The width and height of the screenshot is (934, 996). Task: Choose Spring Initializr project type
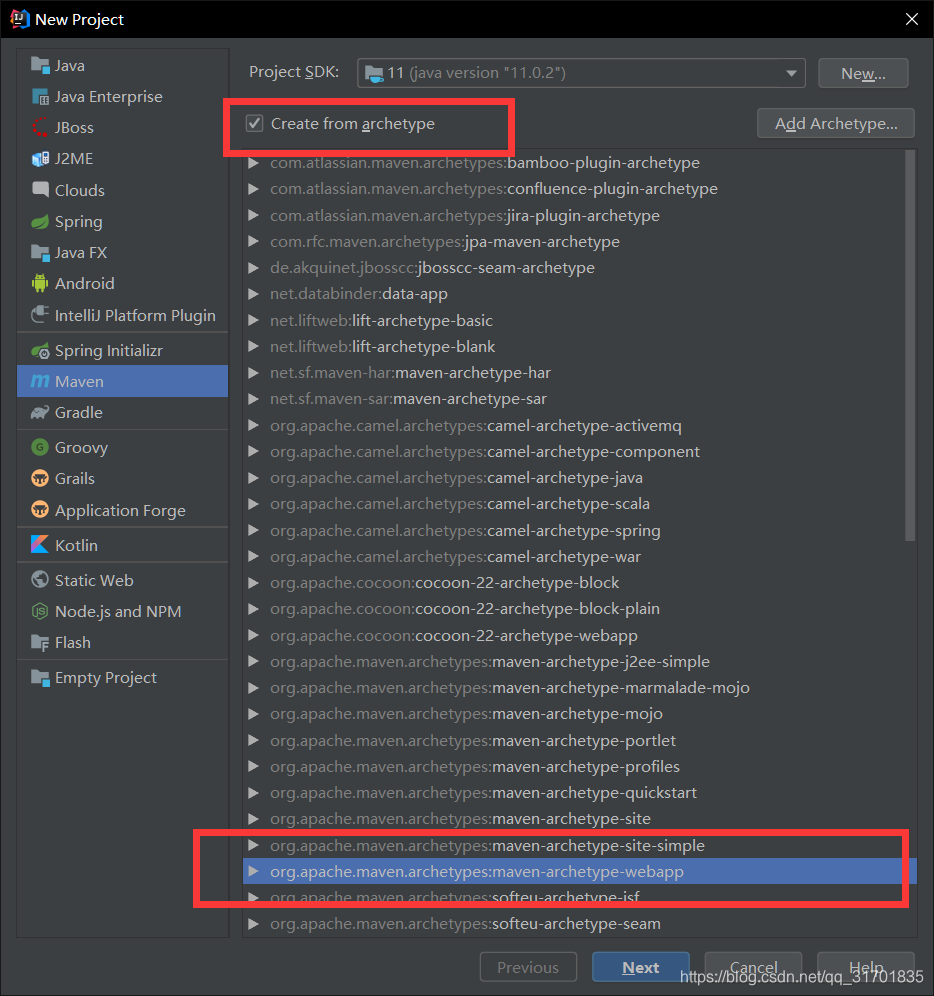[123, 351]
